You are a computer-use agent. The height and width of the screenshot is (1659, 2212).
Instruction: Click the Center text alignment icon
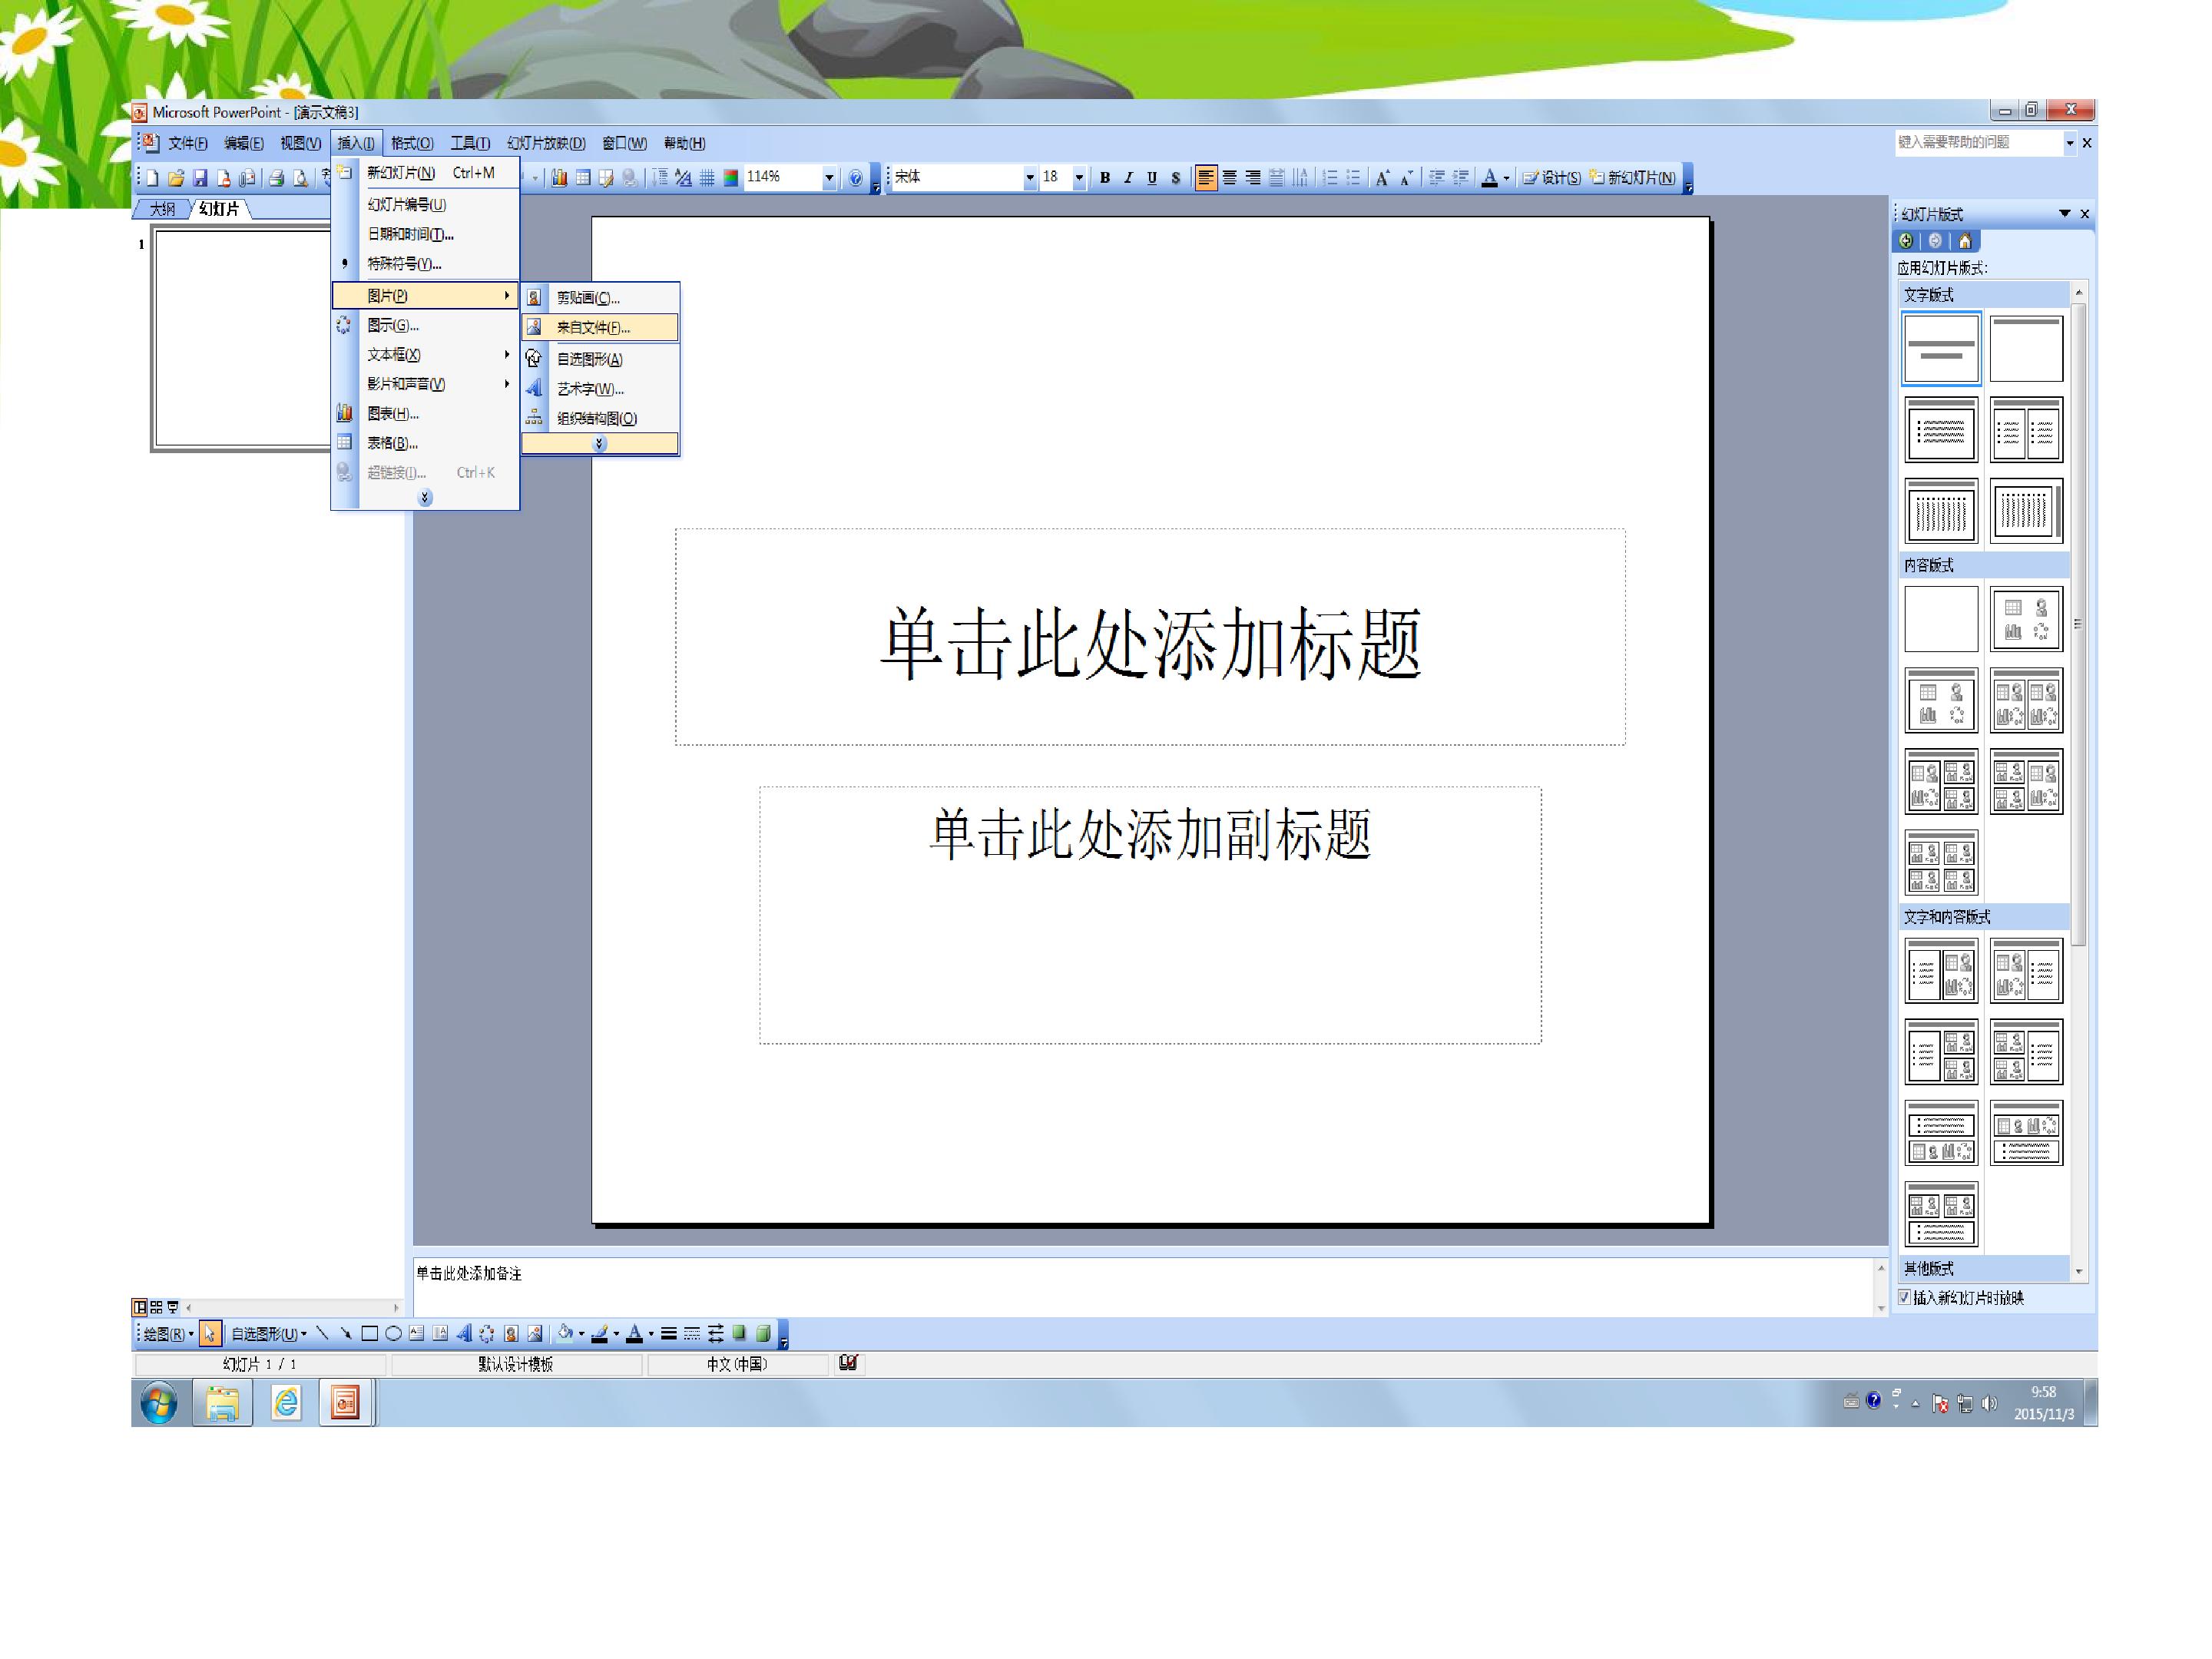point(1230,178)
